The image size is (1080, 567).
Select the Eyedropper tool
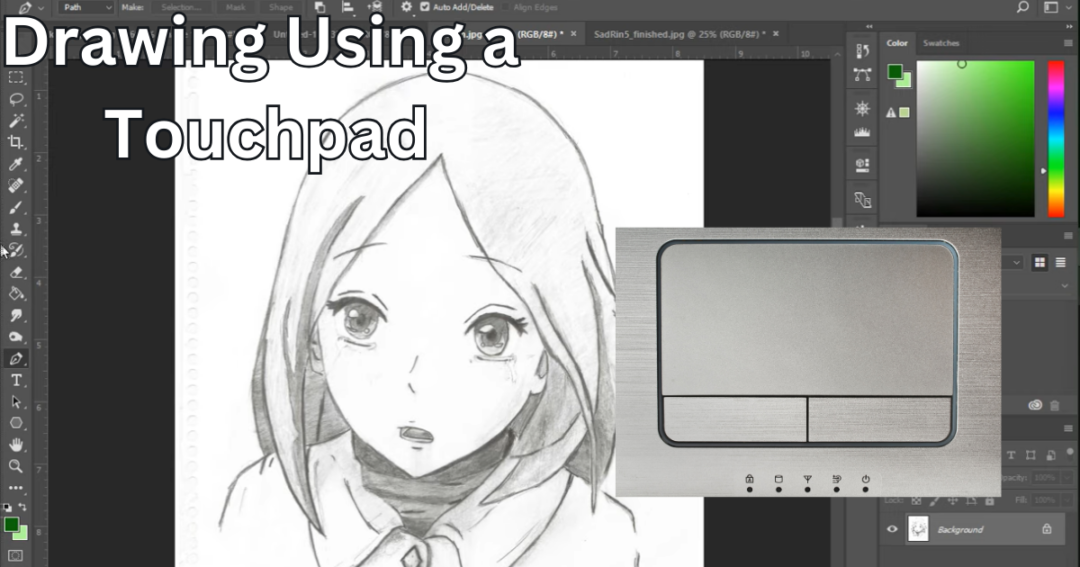pyautogui.click(x=16, y=164)
